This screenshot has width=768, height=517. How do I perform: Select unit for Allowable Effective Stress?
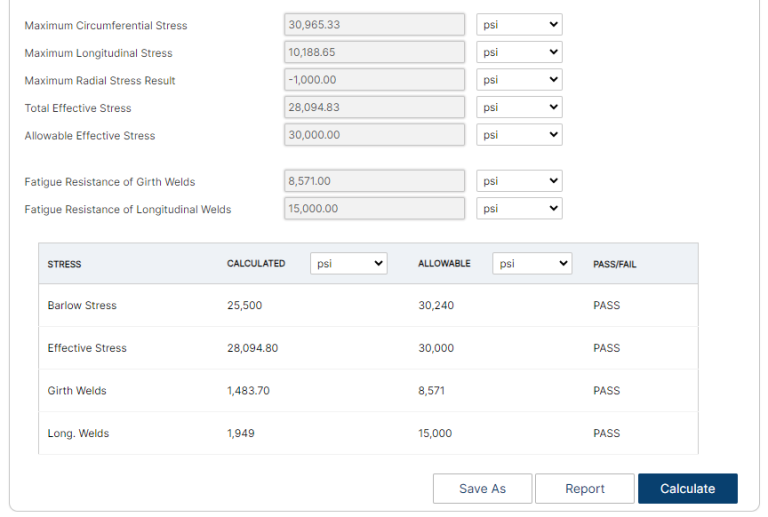518,135
